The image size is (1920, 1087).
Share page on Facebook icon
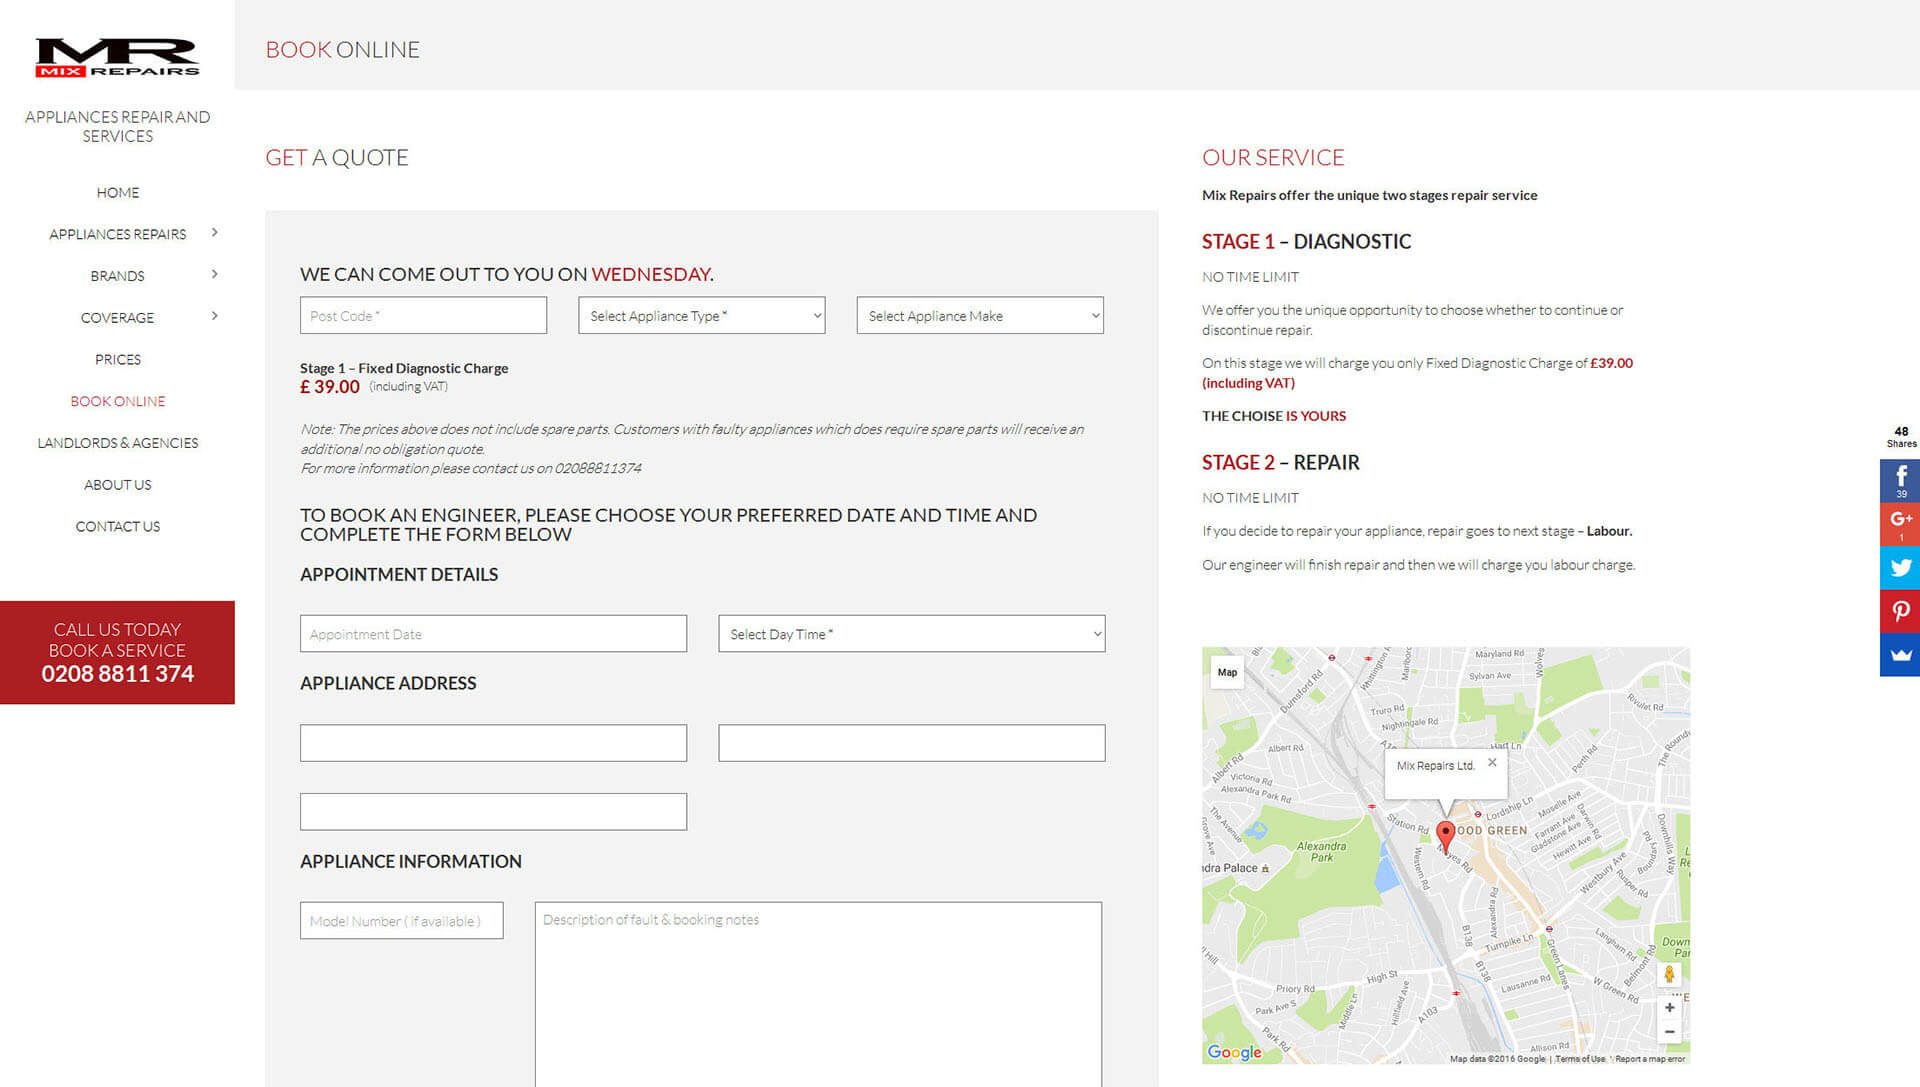[x=1900, y=480]
